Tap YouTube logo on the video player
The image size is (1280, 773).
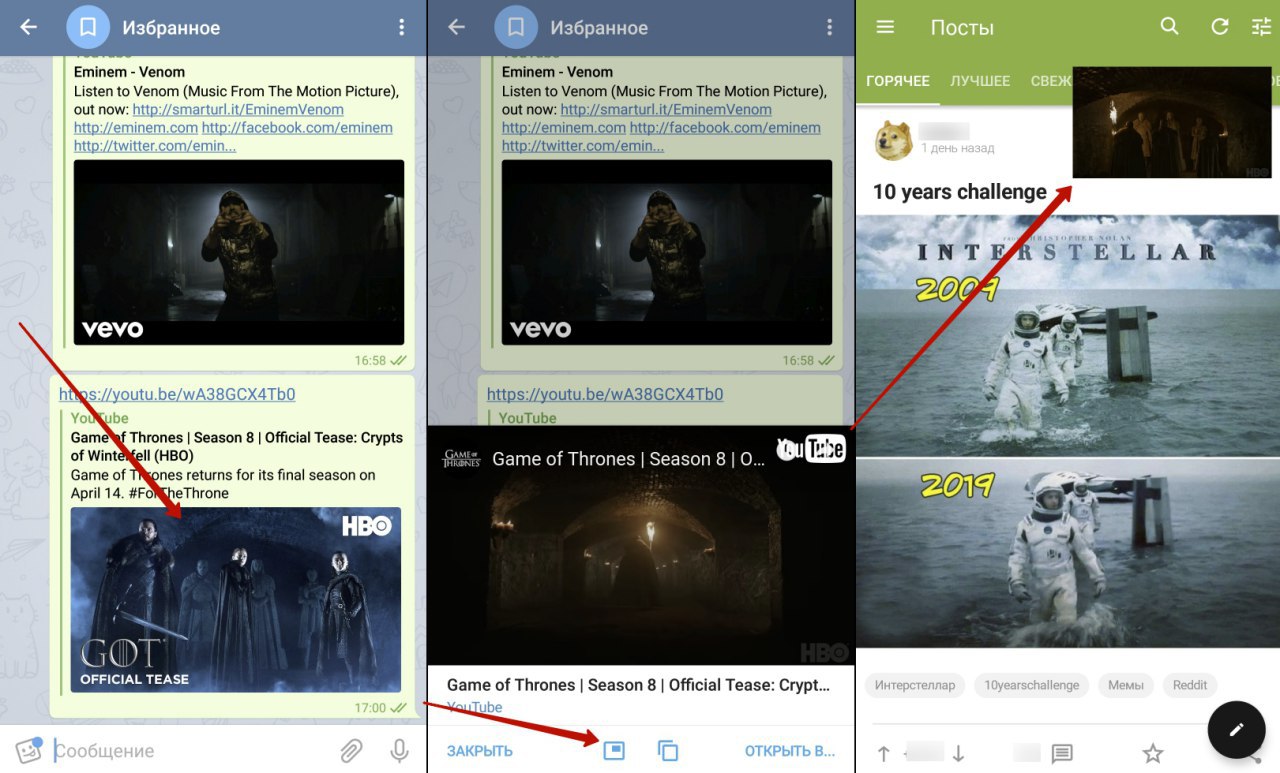(811, 449)
